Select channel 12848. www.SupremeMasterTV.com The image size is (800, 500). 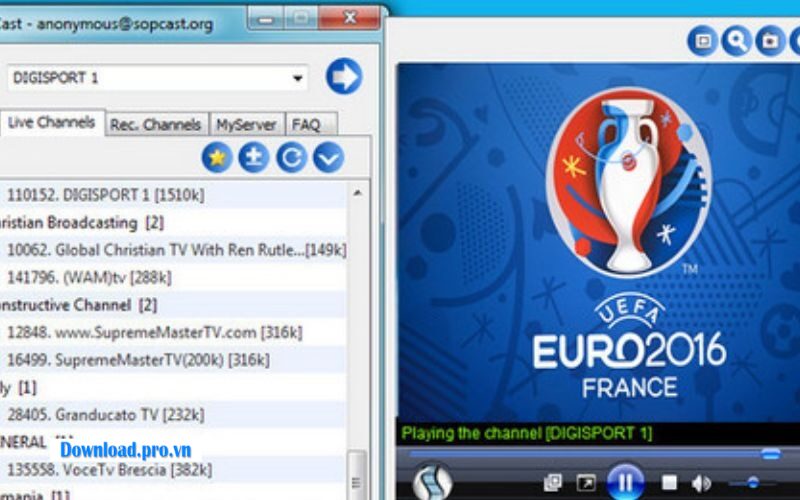tap(173, 333)
